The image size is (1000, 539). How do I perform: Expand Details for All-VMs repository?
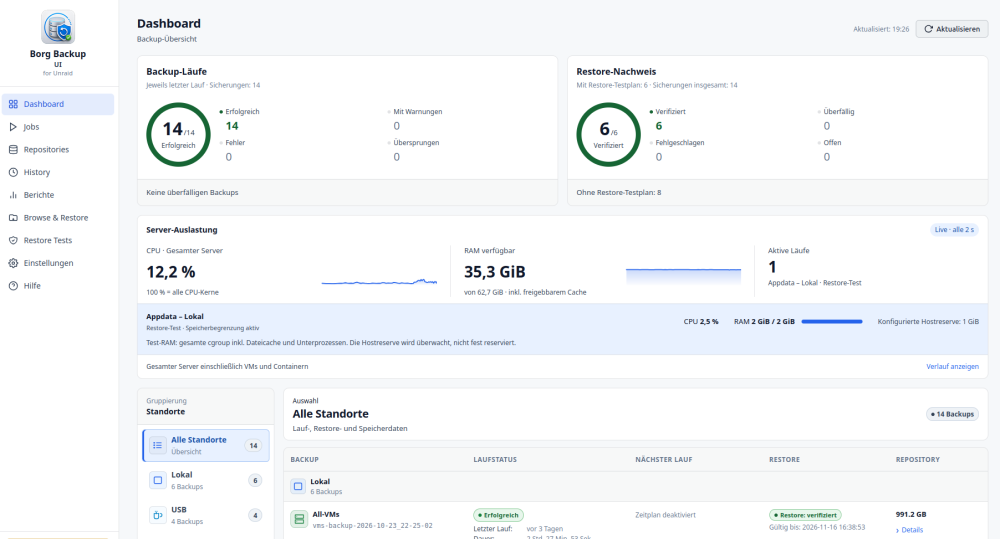(x=909, y=530)
